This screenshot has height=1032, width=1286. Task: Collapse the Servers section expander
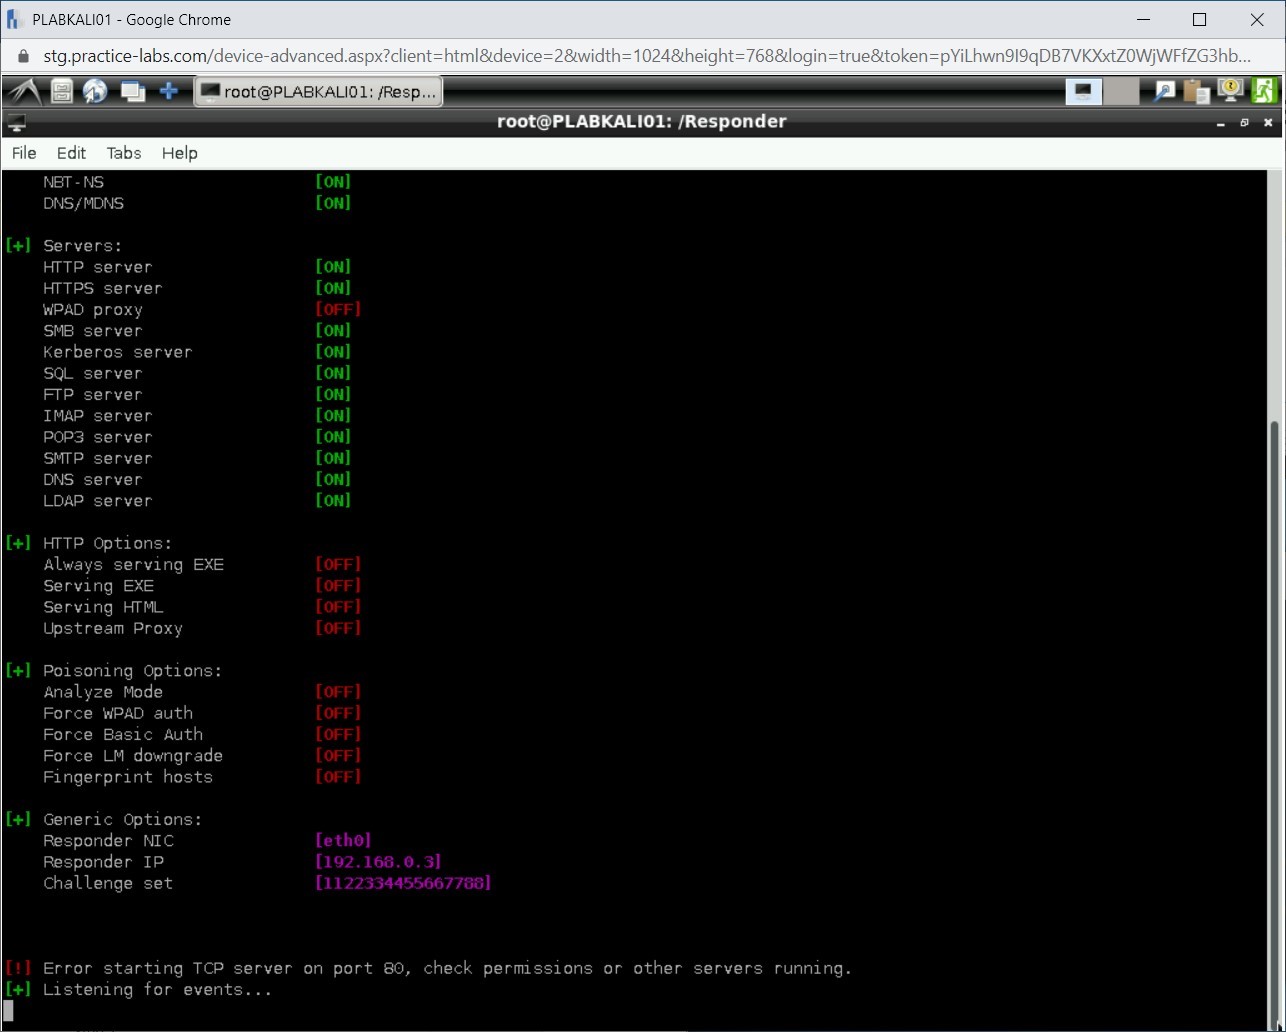pyautogui.click(x=17, y=245)
